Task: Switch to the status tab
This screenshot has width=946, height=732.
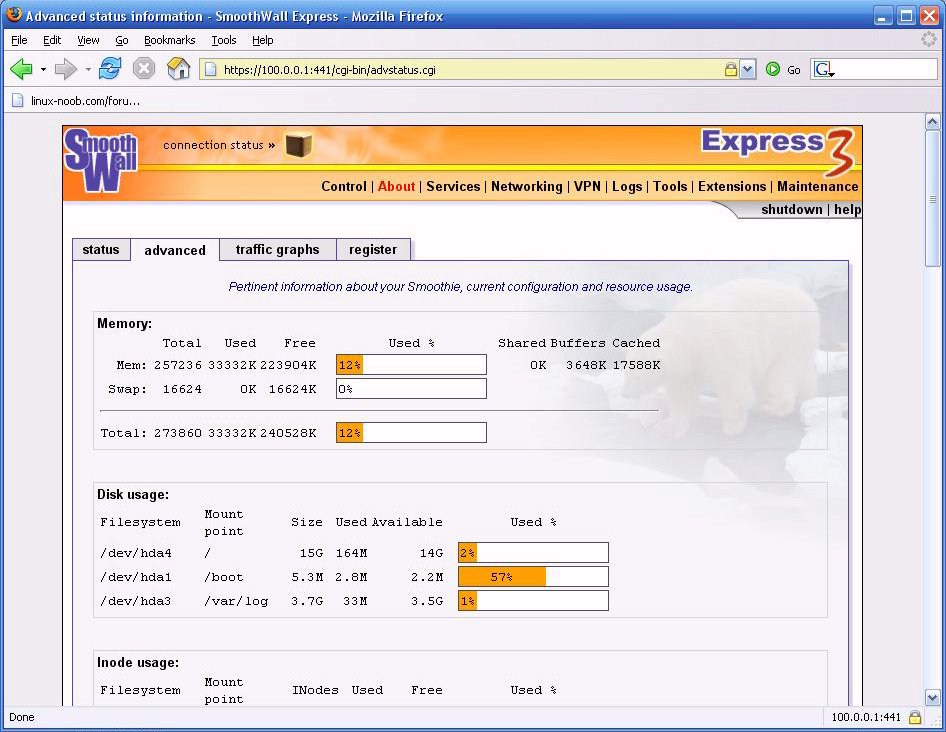Action: (x=101, y=250)
